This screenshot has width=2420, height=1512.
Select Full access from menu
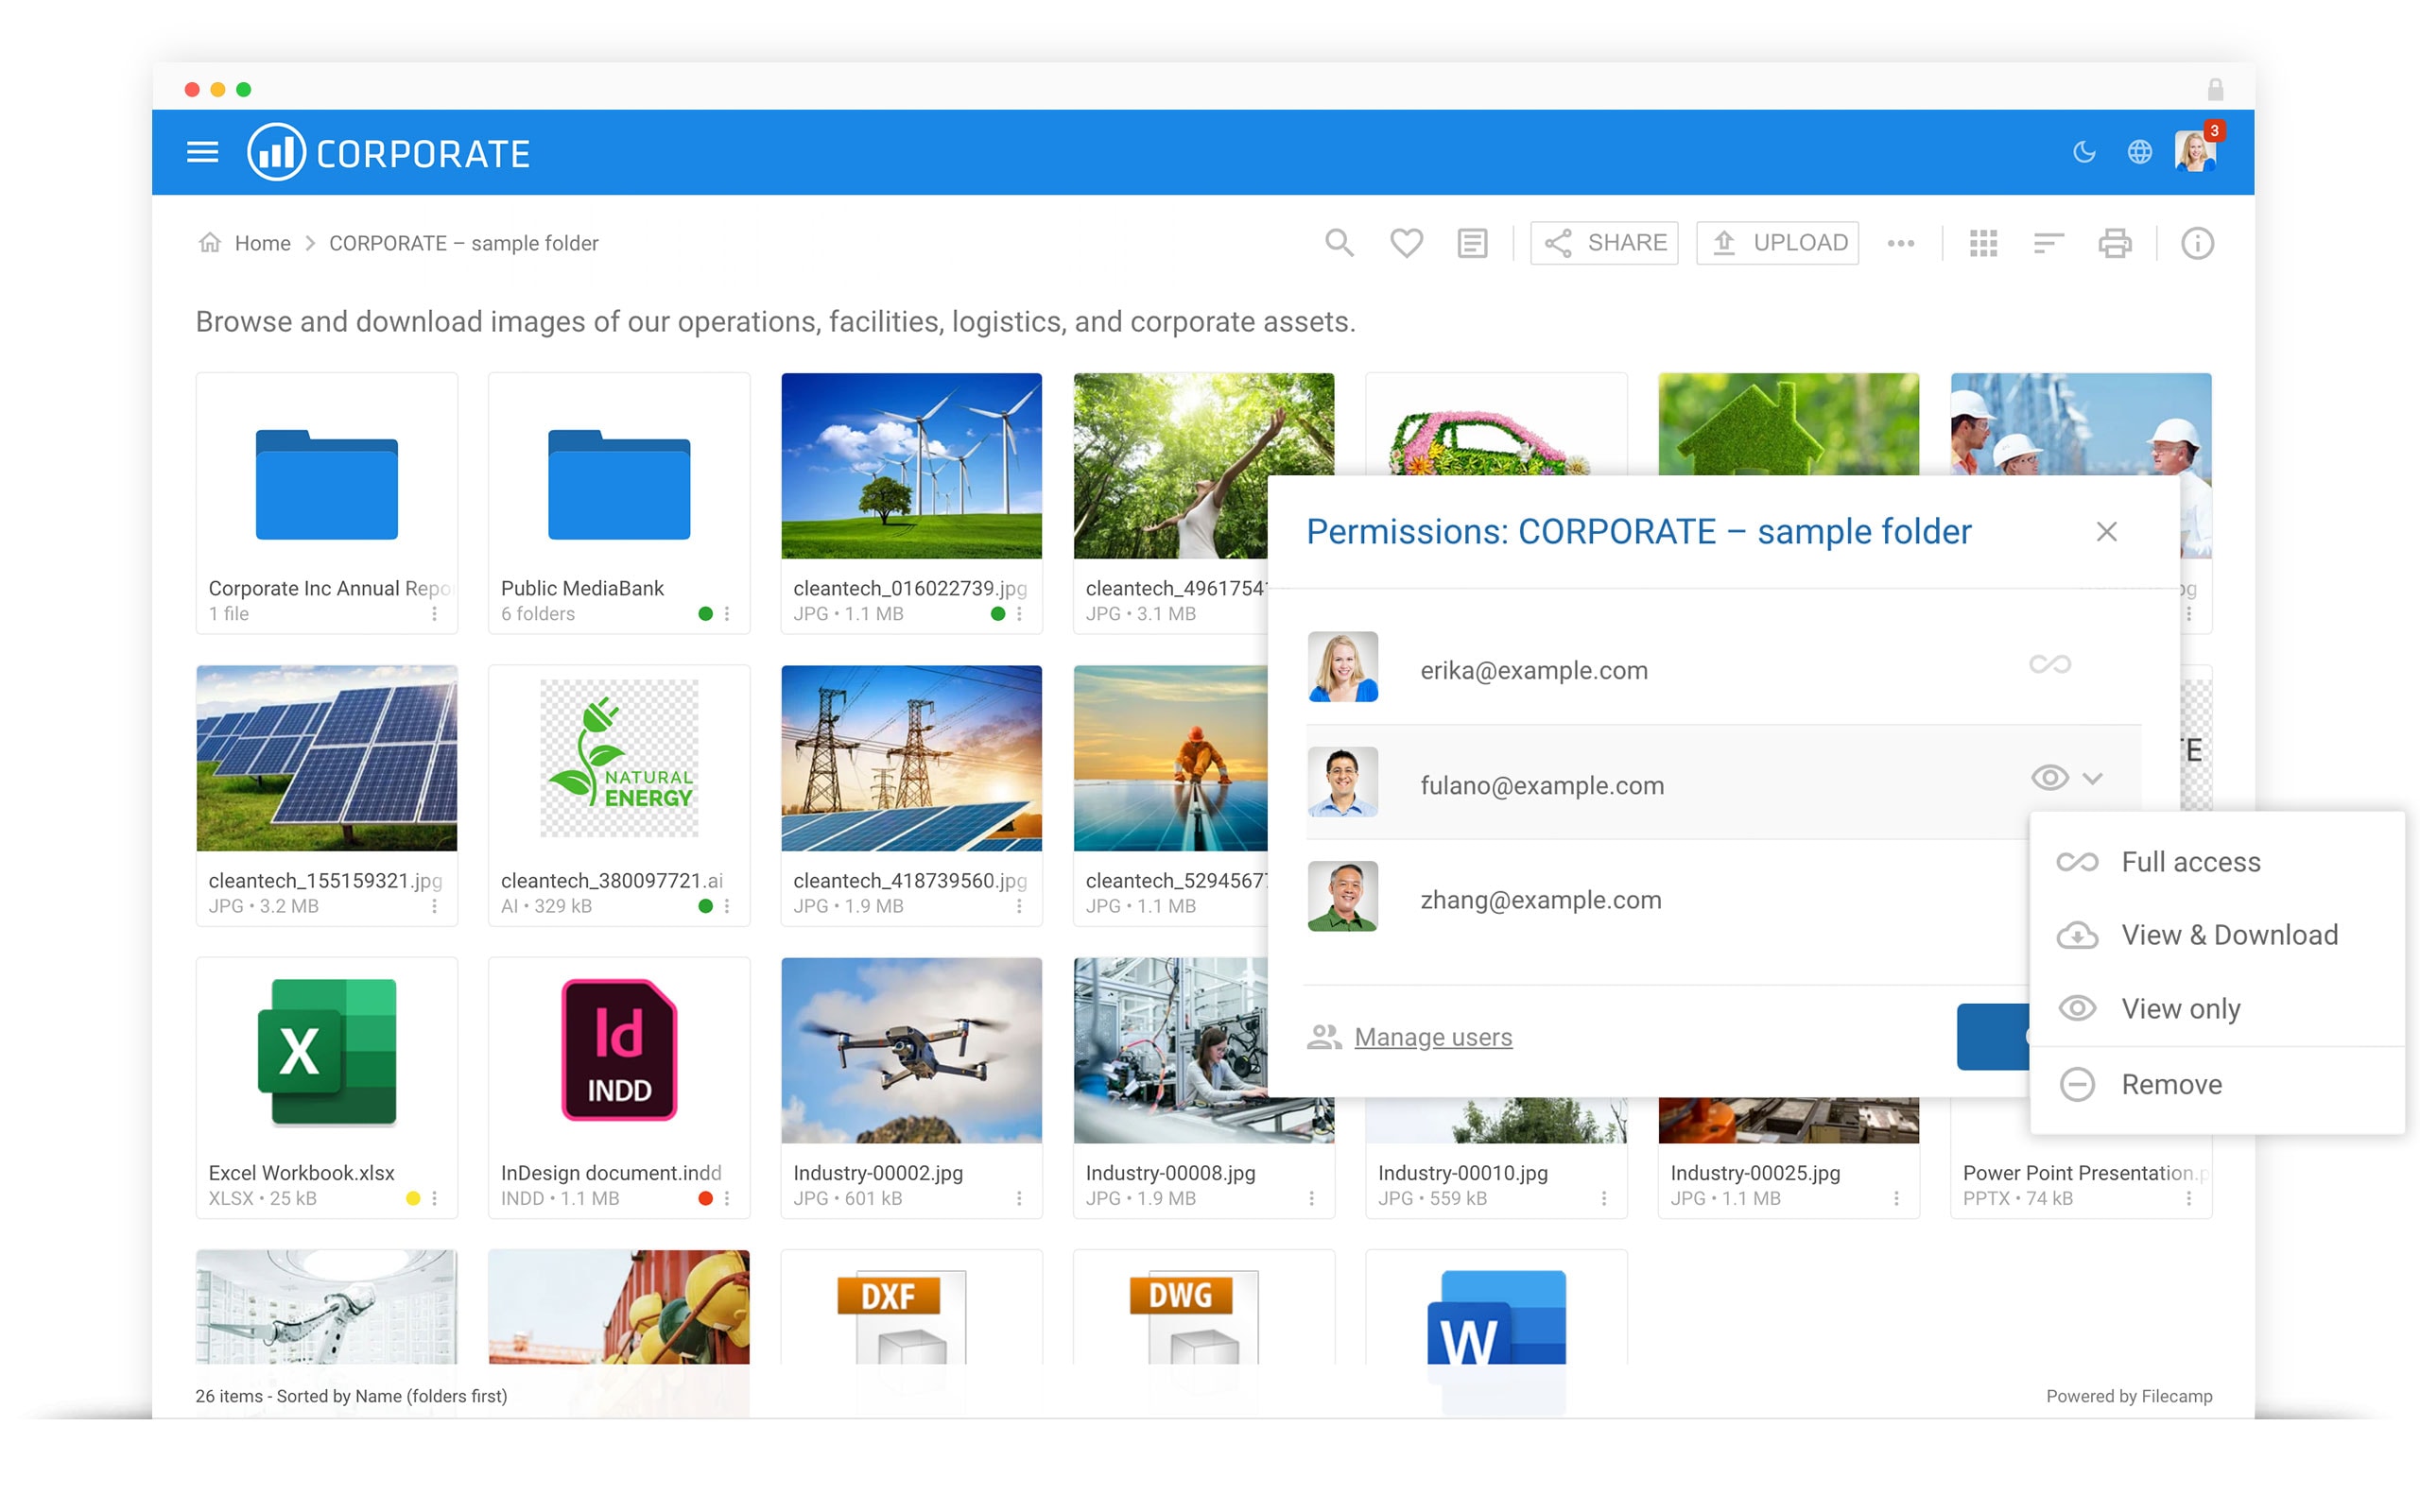2216,862
